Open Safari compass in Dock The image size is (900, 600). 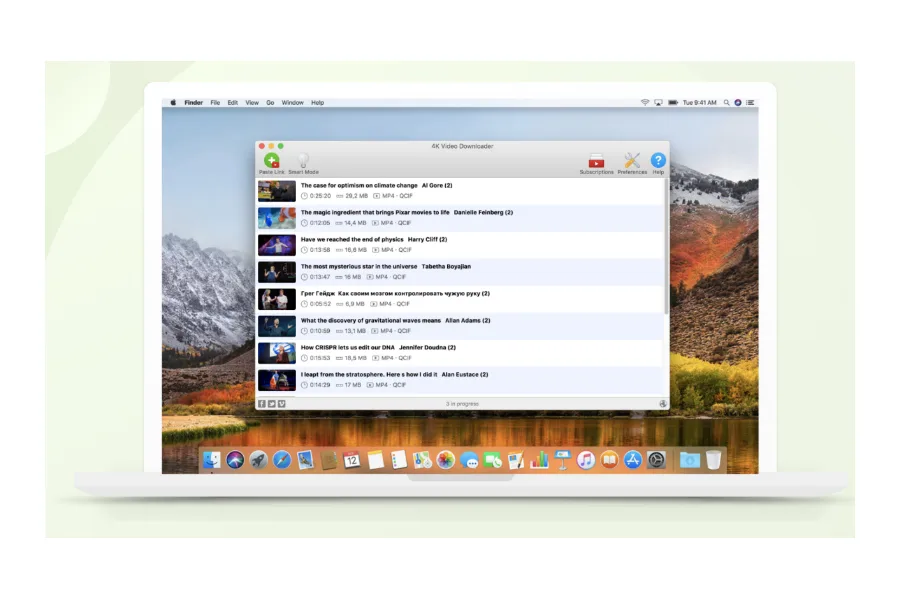click(282, 460)
